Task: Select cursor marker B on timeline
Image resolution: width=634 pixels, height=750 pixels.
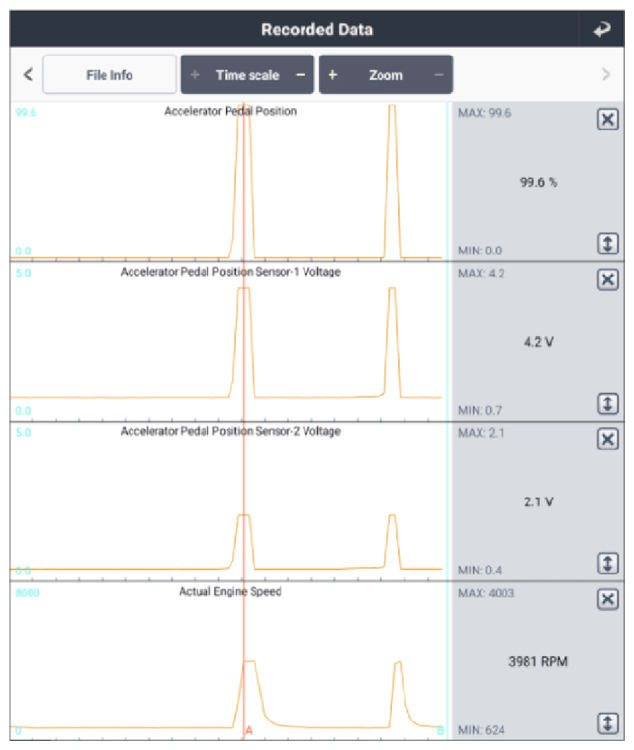Action: pyautogui.click(x=440, y=731)
